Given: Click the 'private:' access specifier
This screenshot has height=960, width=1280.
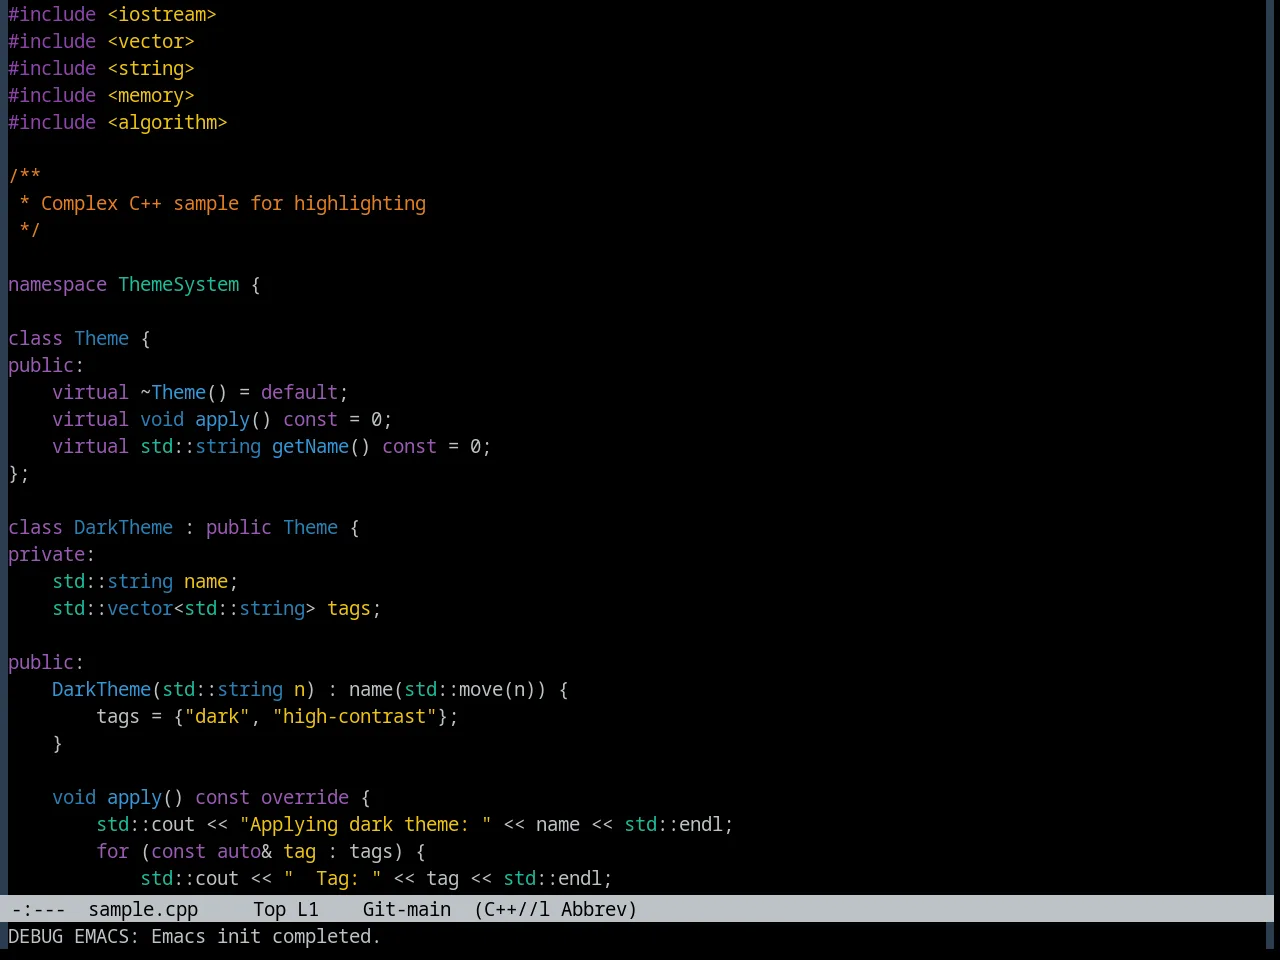Looking at the screenshot, I should tap(51, 554).
